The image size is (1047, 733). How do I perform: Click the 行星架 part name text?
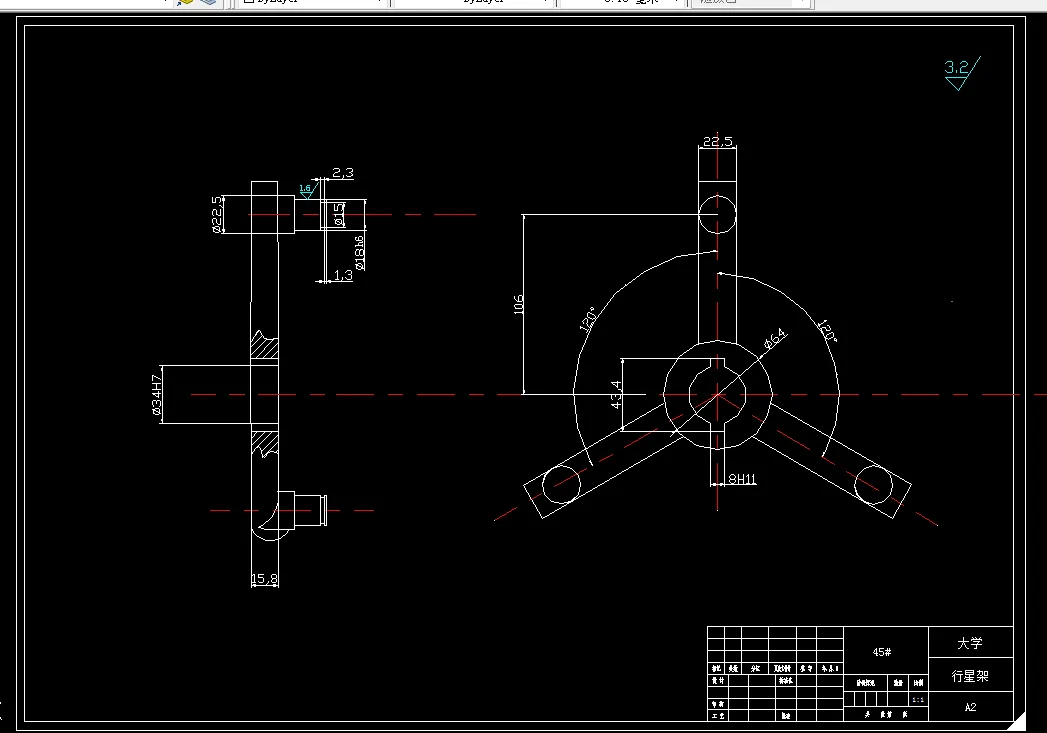(x=970, y=676)
